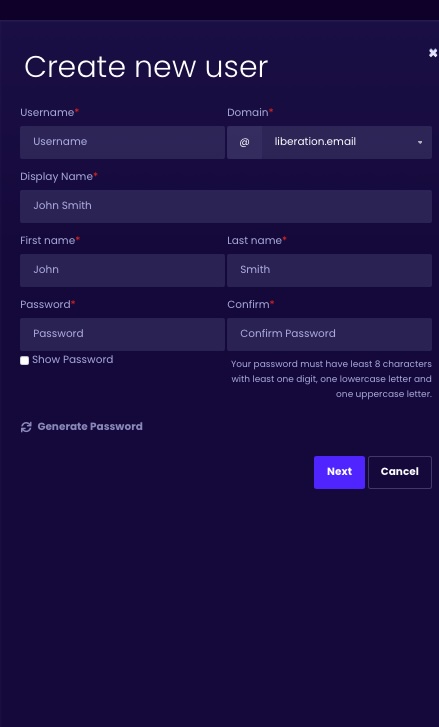Click the Domain field label

(x=248, y=113)
